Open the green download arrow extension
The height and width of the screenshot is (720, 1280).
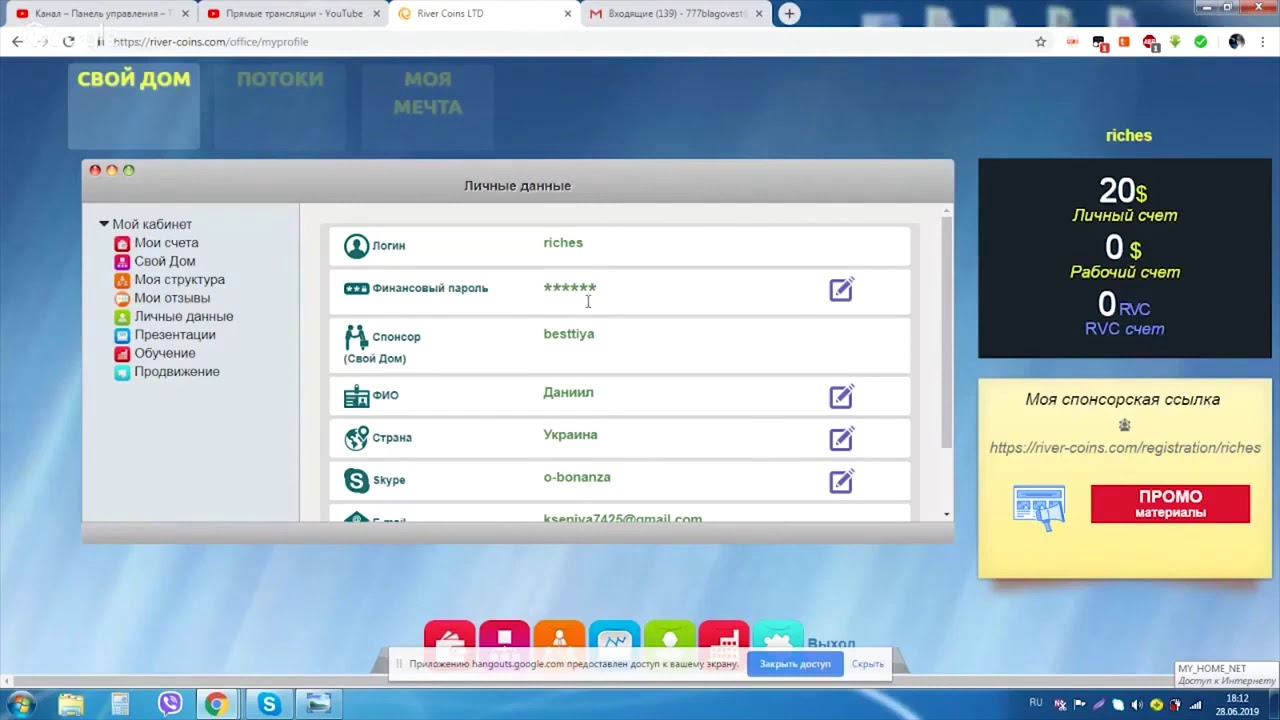(1175, 42)
